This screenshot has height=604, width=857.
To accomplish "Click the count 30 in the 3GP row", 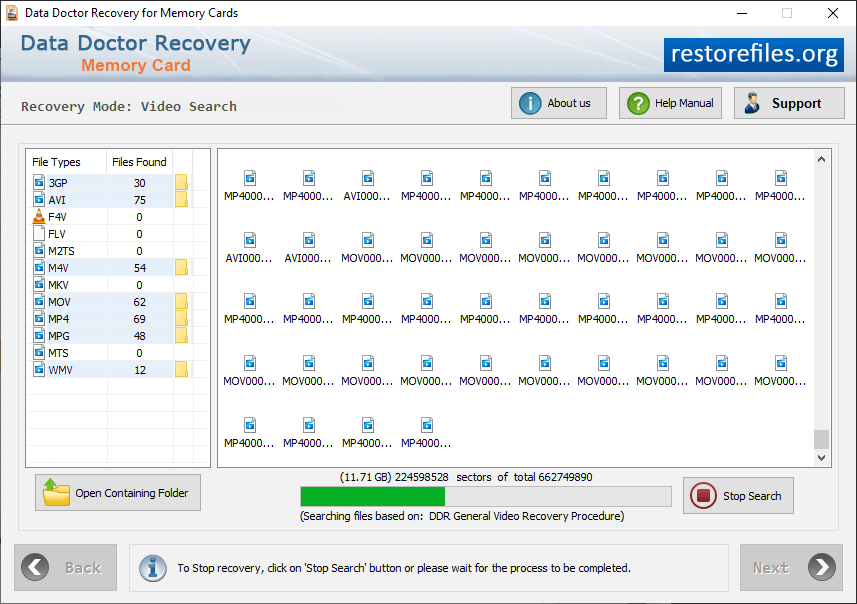I will click(139, 183).
